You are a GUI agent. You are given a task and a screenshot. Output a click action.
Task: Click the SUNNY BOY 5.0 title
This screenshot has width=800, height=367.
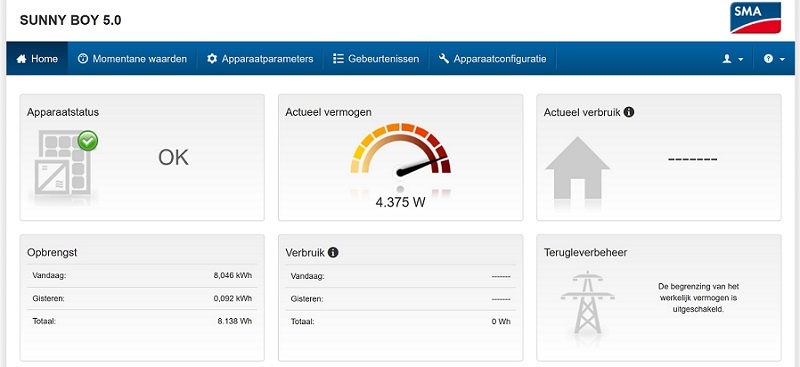coord(70,20)
